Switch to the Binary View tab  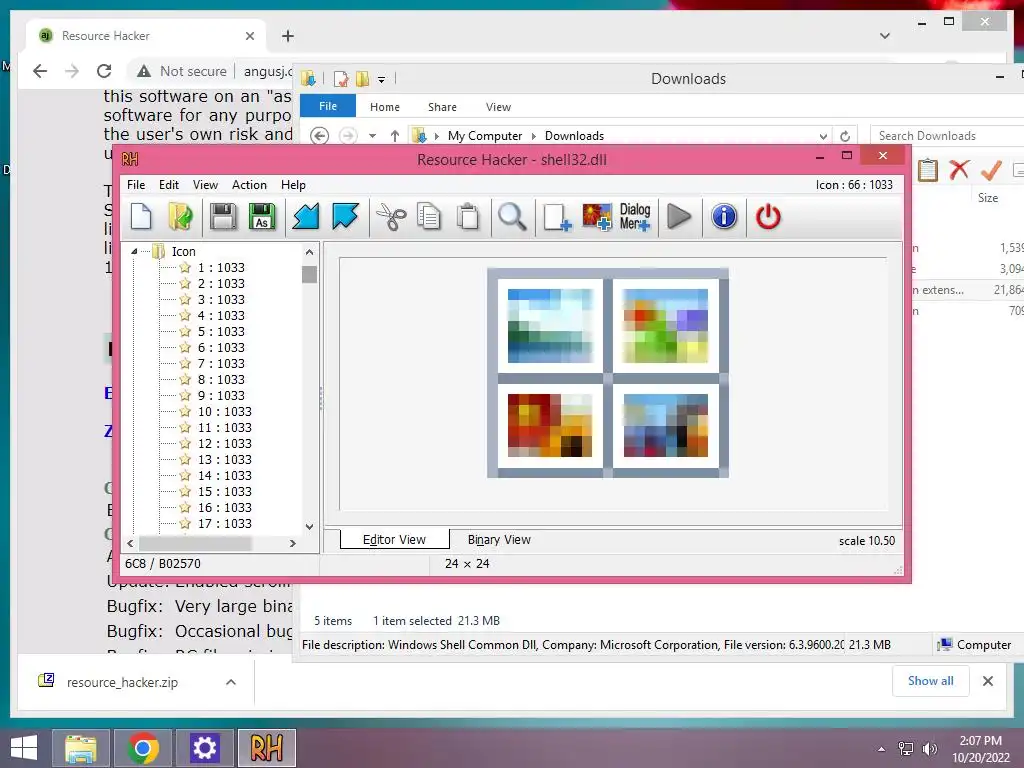[x=499, y=539]
